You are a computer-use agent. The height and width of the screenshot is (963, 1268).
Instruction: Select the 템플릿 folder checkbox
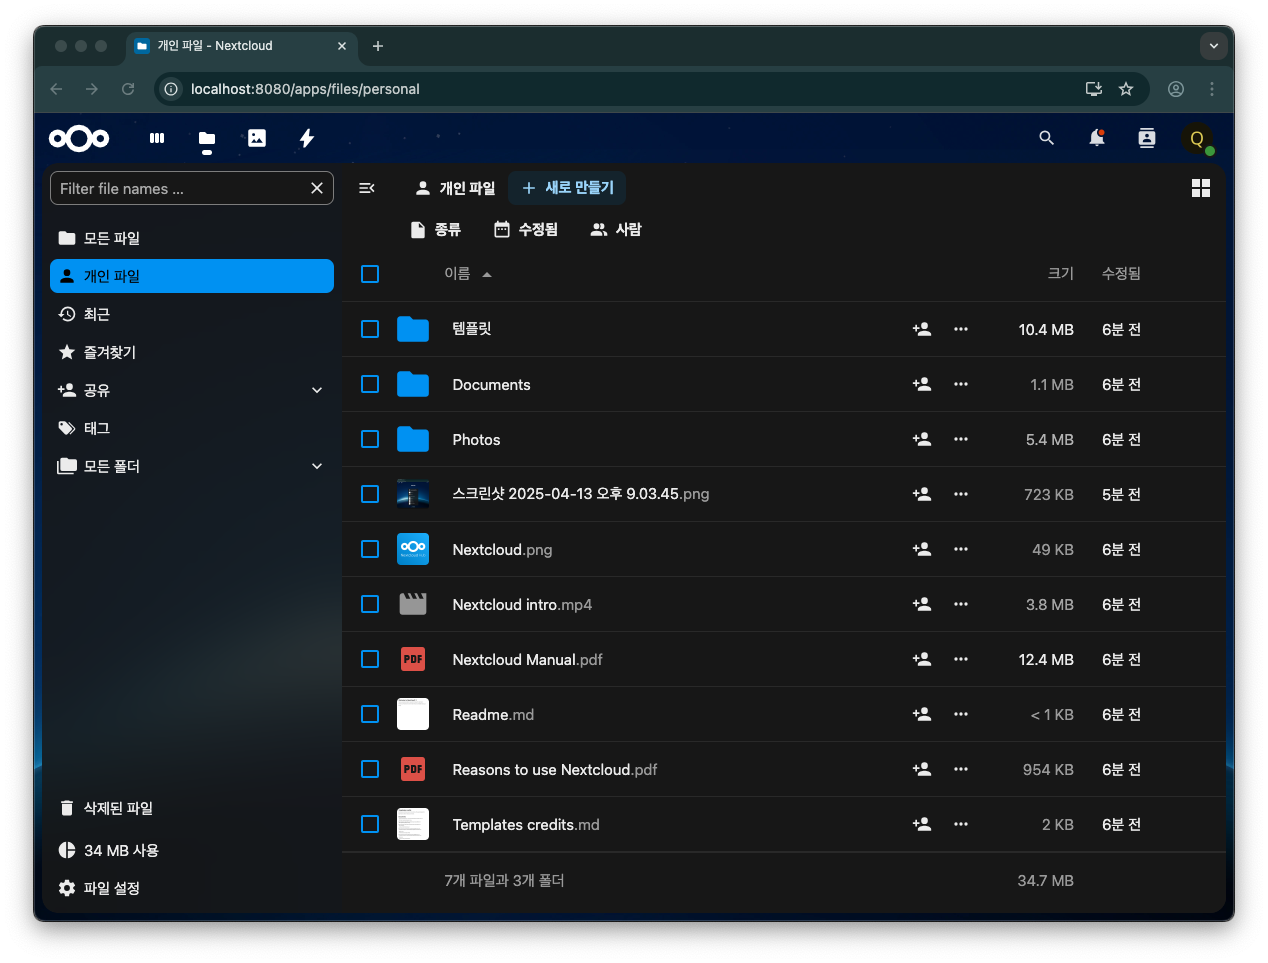click(370, 329)
